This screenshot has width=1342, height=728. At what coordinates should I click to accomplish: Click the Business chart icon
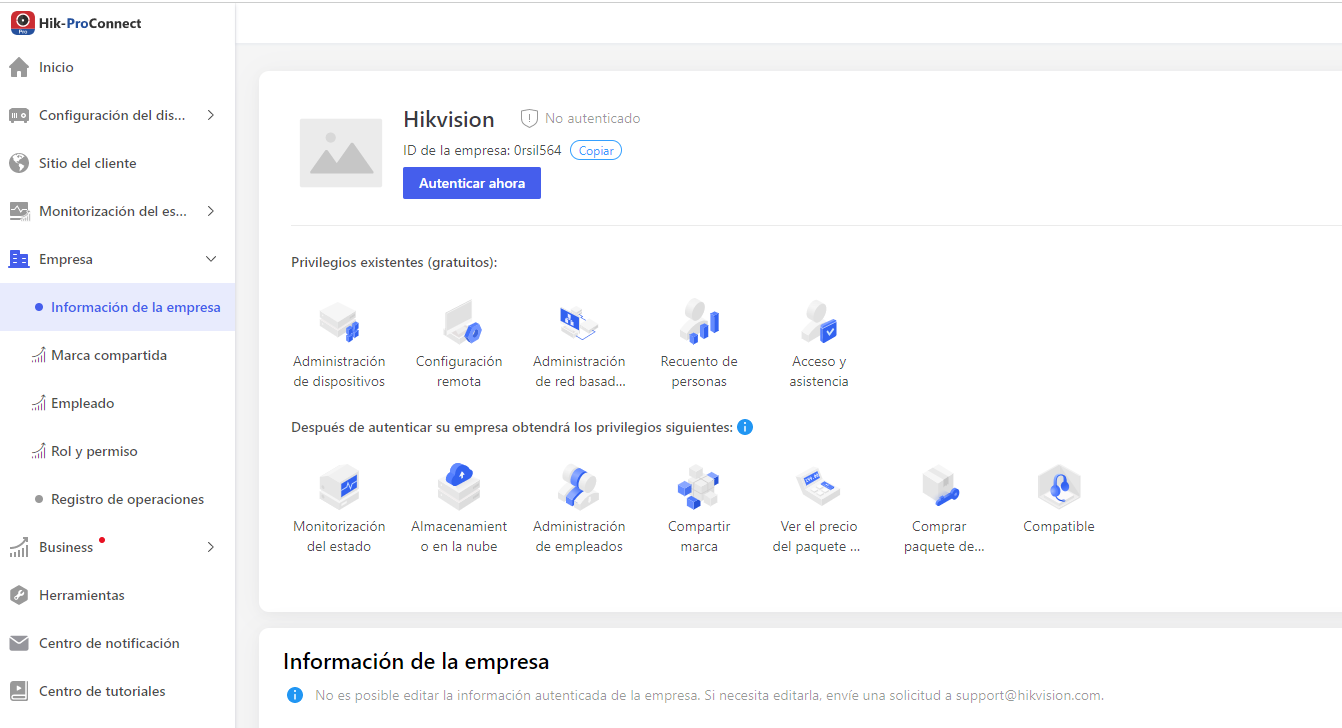[x=19, y=547]
